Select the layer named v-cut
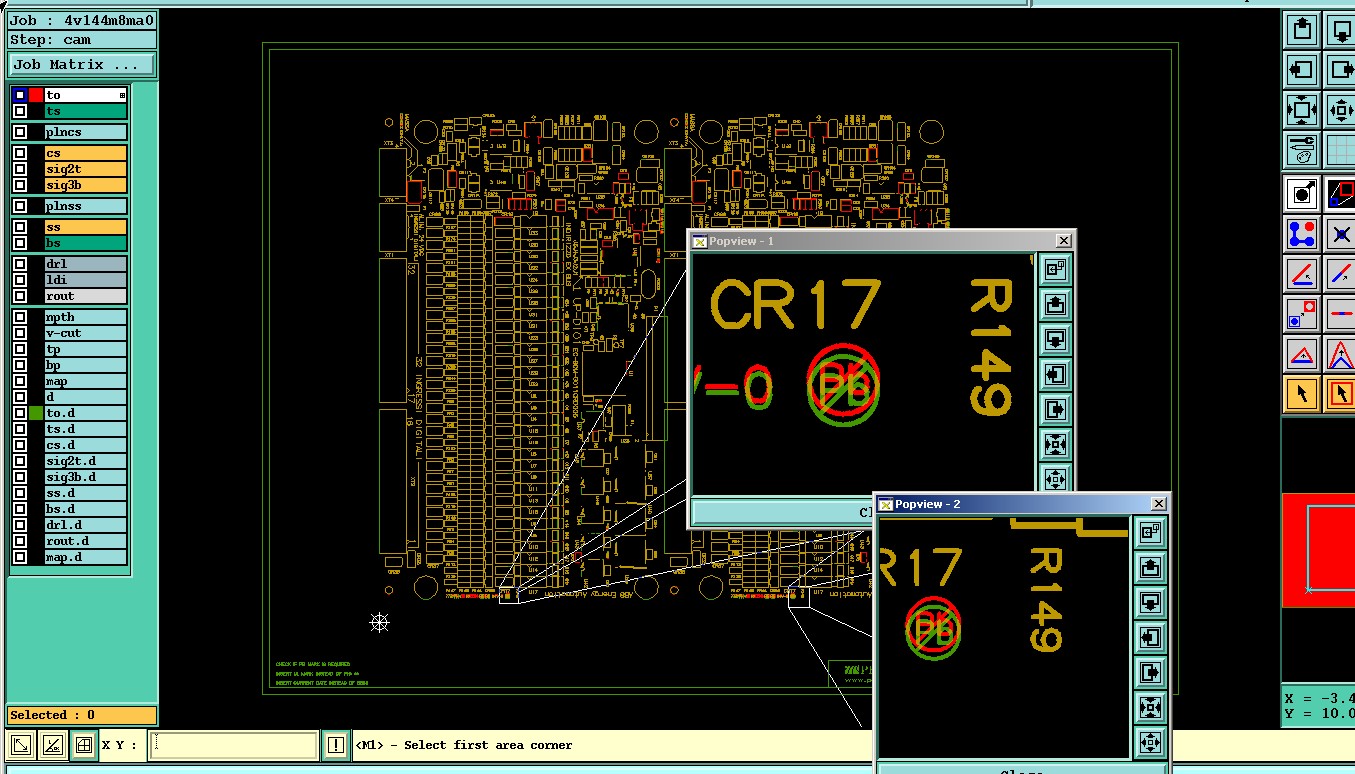The image size is (1355, 774). 86,333
